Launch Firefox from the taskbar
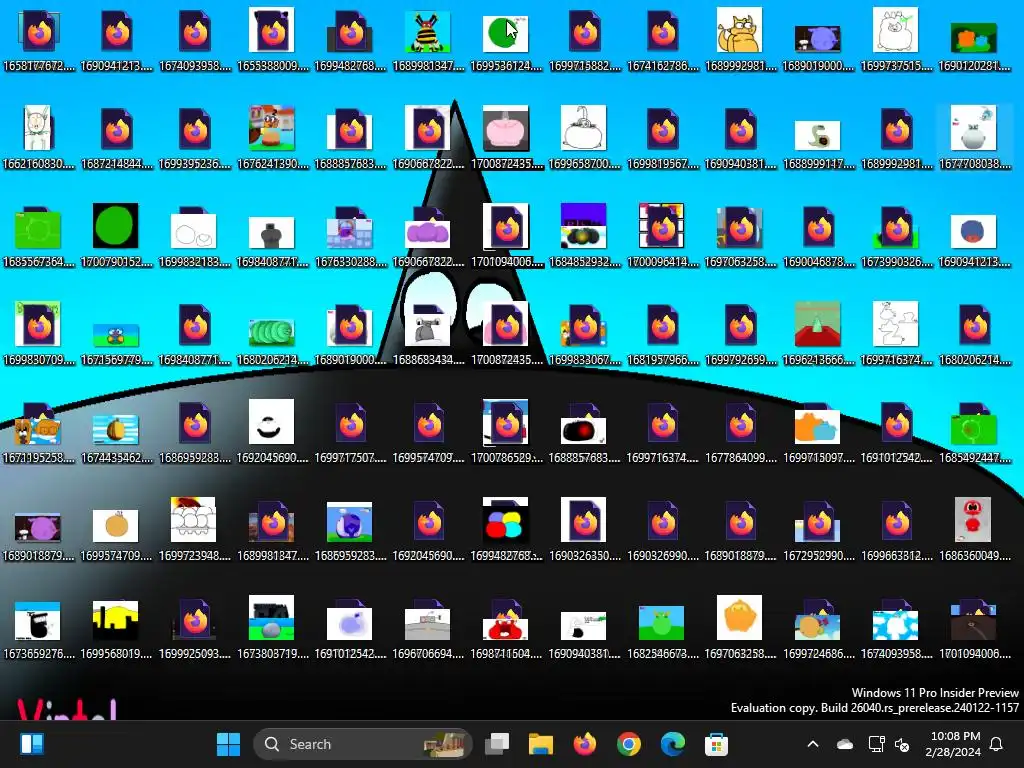The image size is (1024, 768). (x=584, y=744)
